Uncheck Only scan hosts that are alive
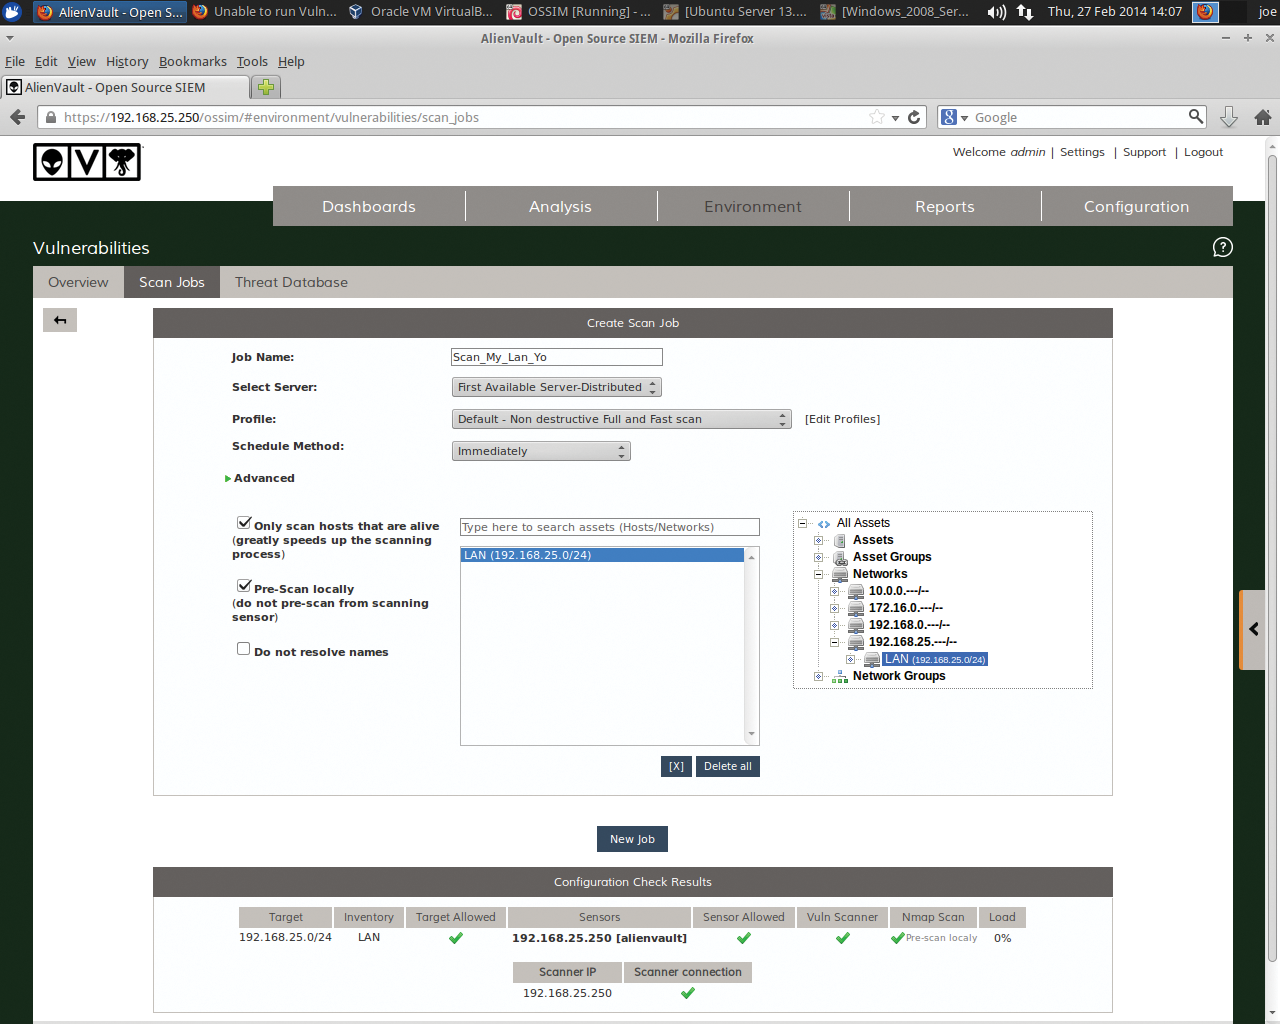 pos(243,523)
